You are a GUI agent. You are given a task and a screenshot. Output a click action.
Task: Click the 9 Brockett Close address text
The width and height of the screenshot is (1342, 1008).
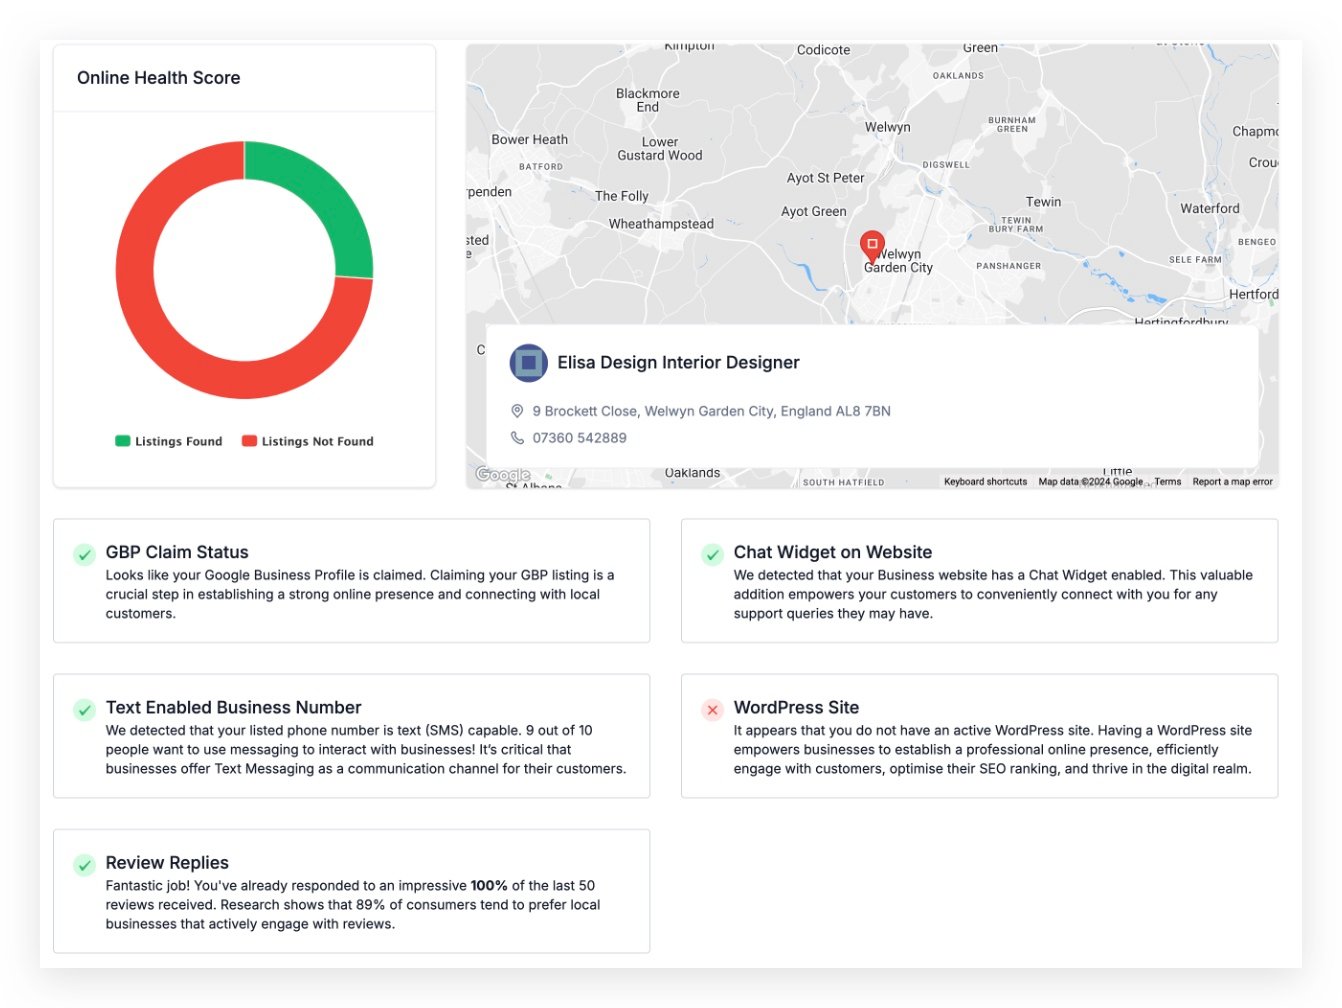[x=711, y=411]
